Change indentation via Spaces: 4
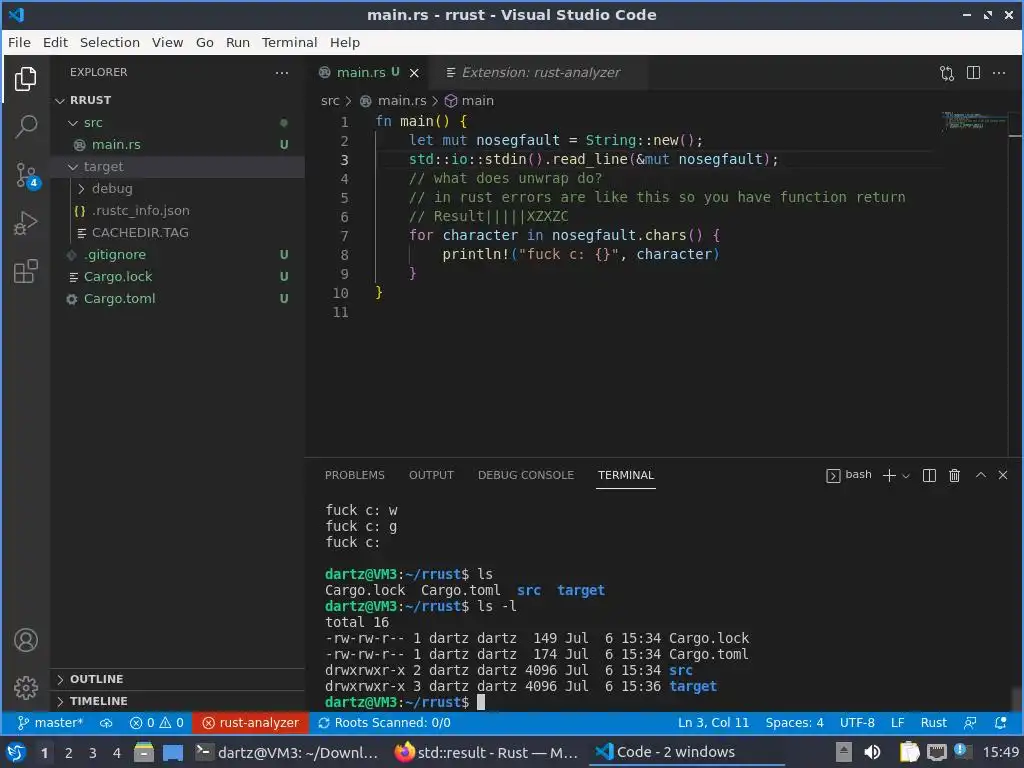This screenshot has height=768, width=1024. click(794, 723)
